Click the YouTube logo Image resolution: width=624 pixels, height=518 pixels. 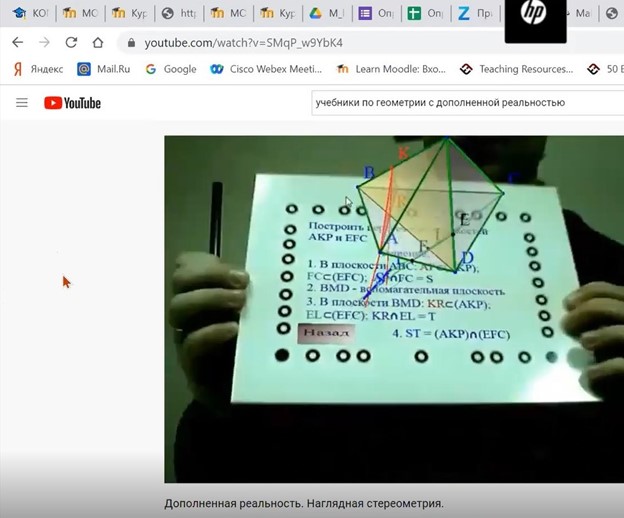point(72,103)
